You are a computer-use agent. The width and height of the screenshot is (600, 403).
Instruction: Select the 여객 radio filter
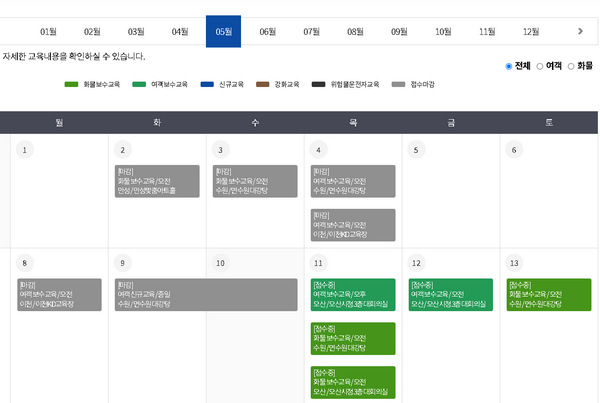coord(540,67)
